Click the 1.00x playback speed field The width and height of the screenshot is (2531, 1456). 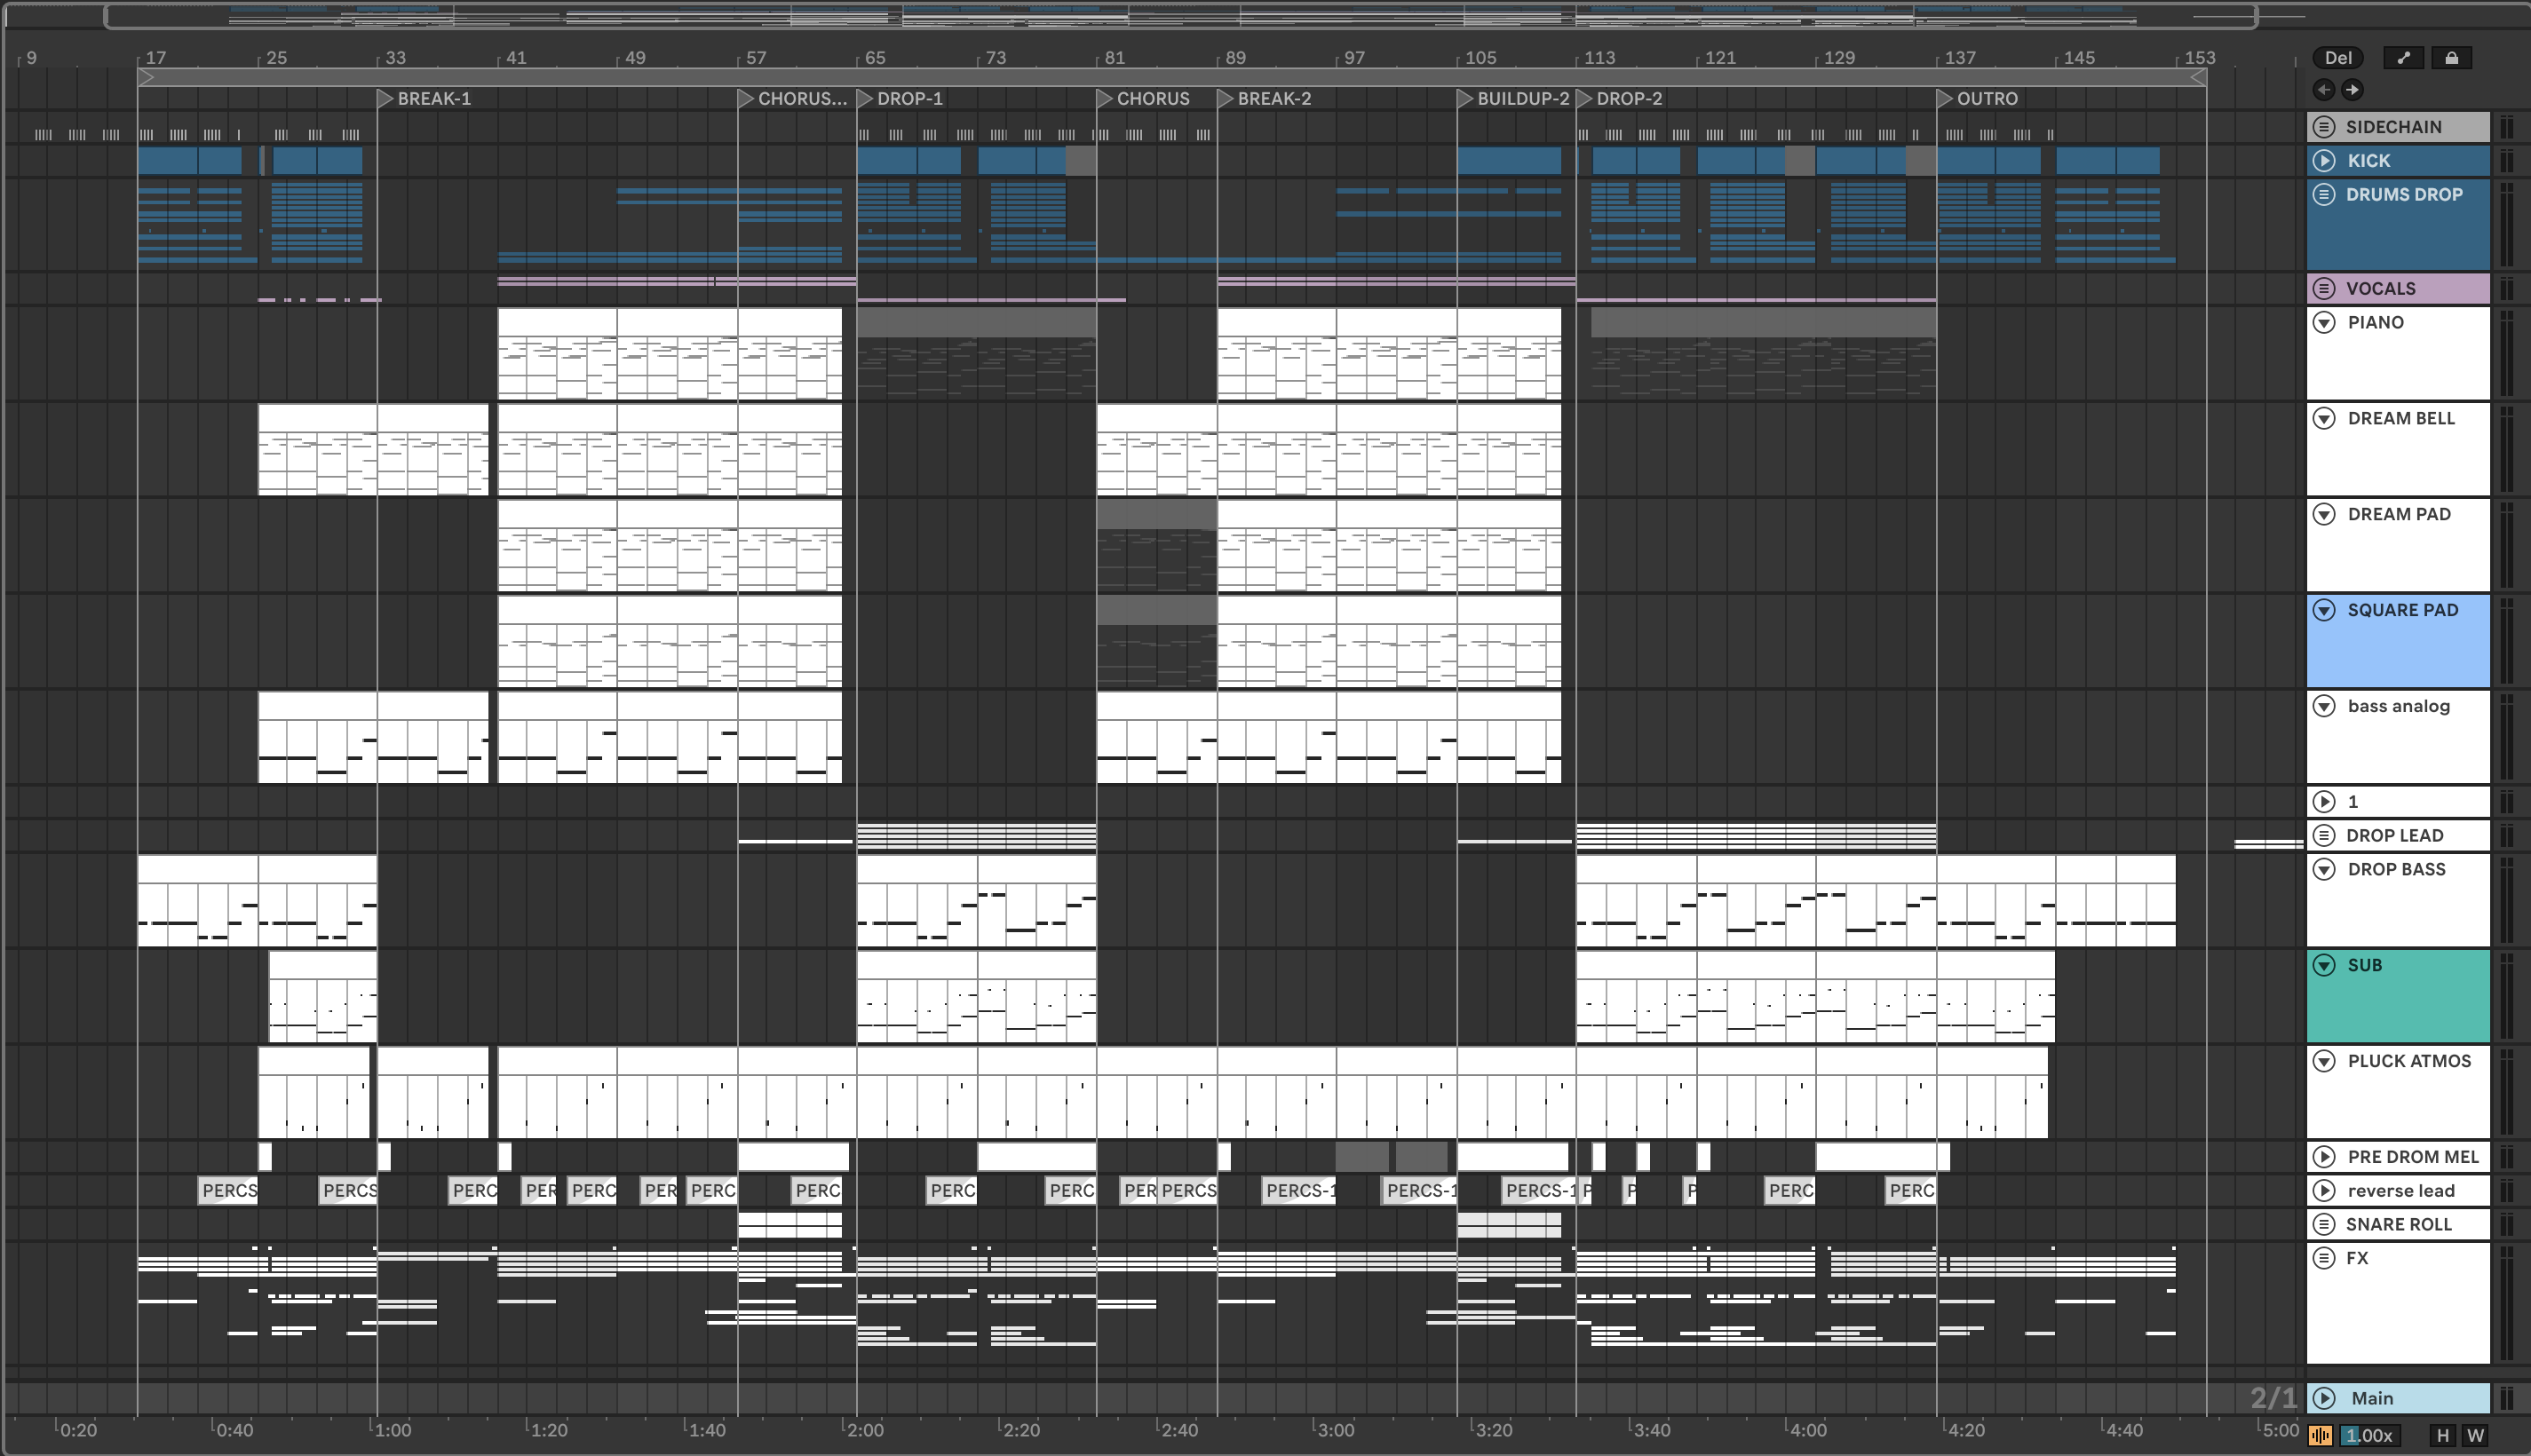pos(2369,1436)
